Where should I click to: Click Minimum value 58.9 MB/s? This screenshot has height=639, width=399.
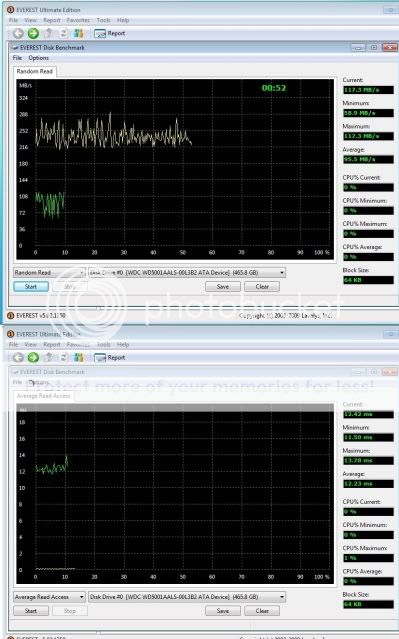tap(368, 113)
